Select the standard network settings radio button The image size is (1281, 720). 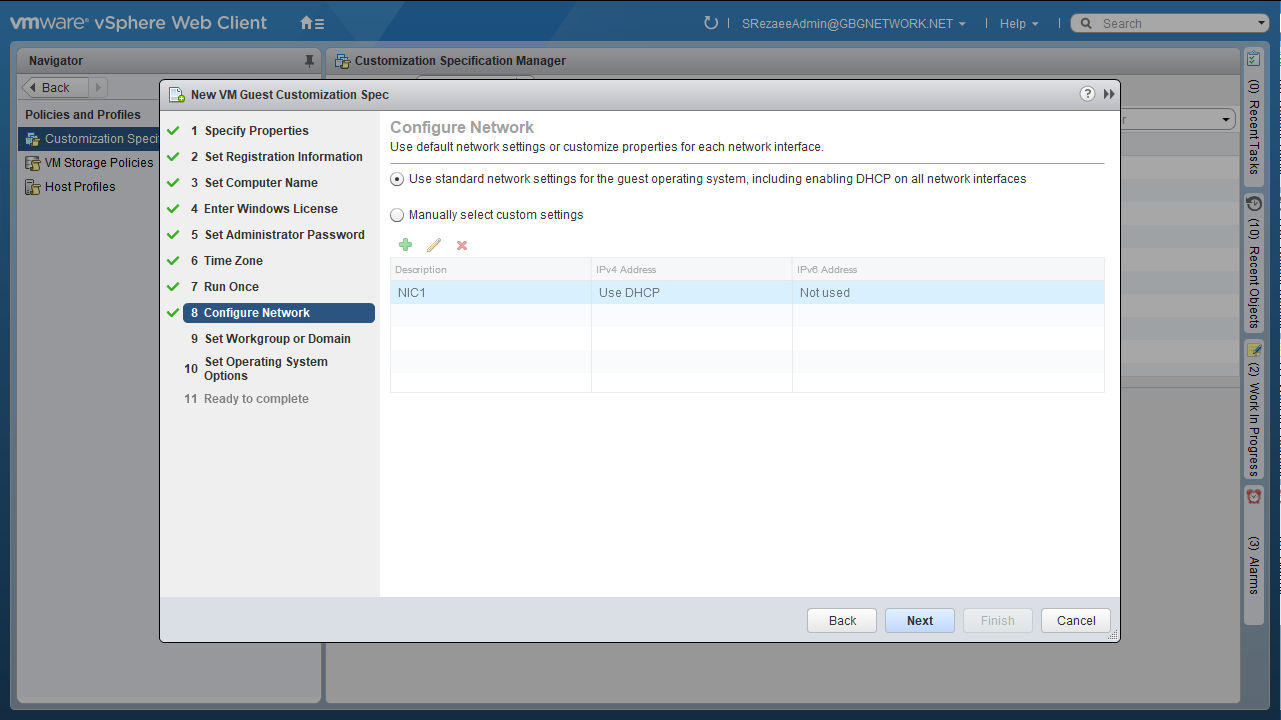click(397, 179)
